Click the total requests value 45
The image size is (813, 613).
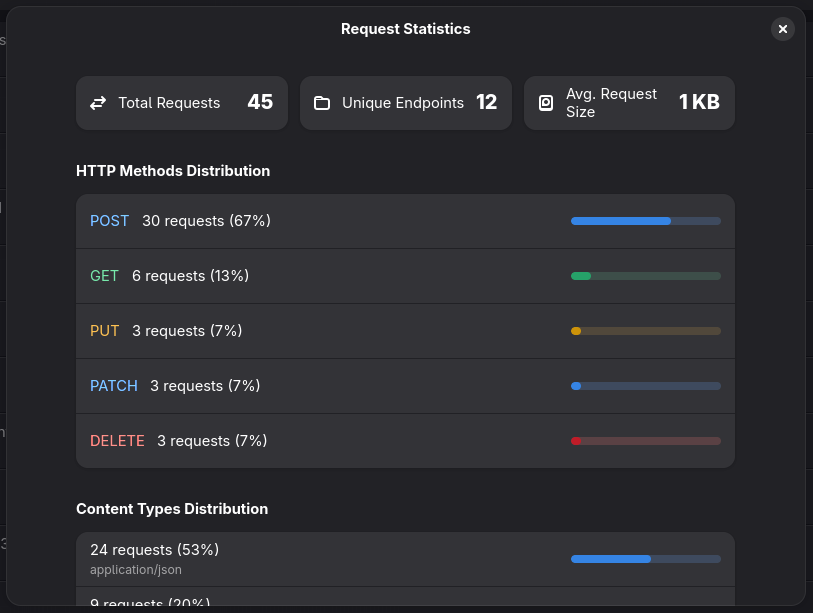pos(260,102)
